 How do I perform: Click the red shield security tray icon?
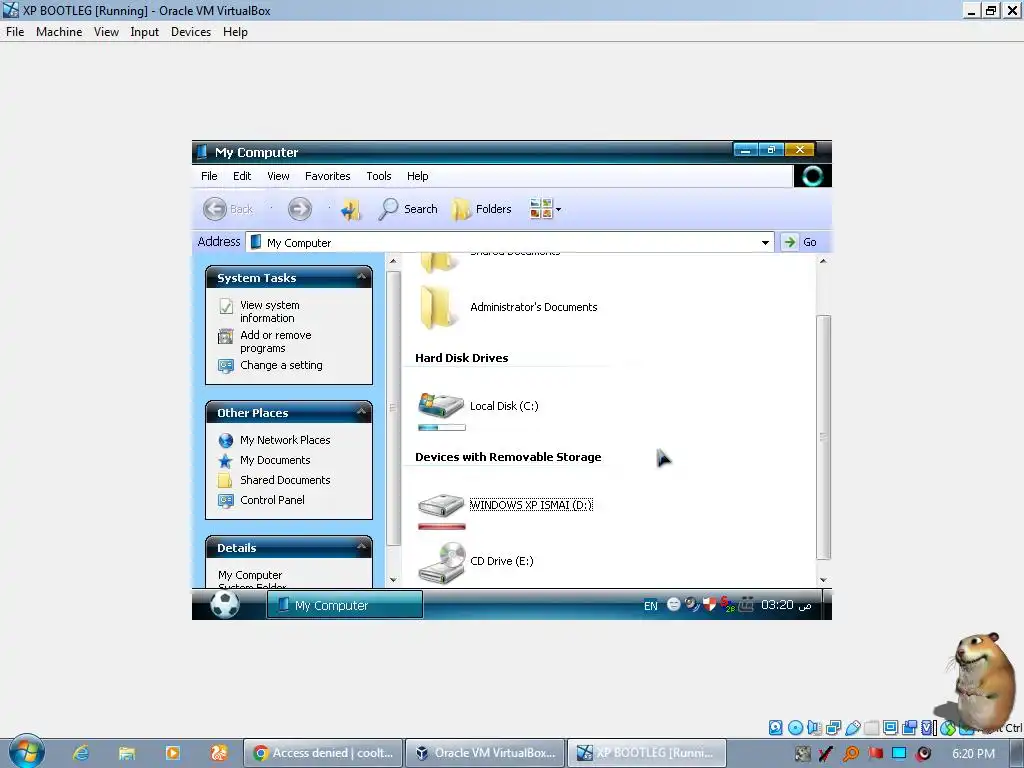709,604
